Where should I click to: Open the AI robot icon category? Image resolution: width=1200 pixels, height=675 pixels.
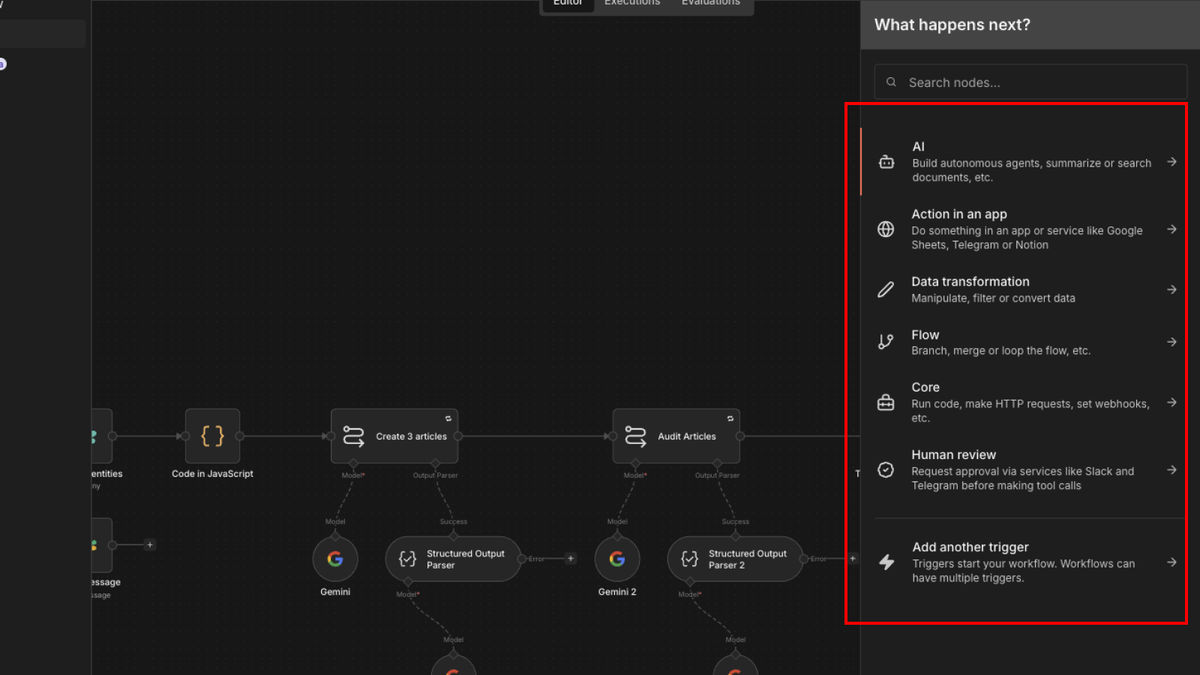(x=886, y=162)
